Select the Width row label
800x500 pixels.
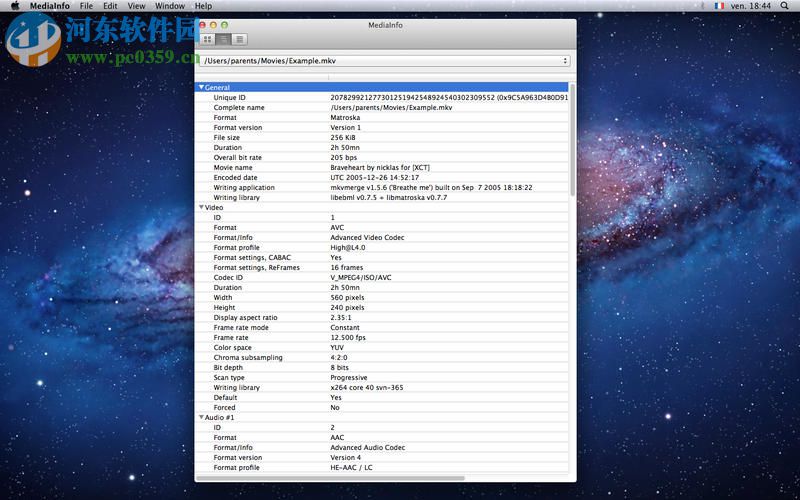pos(223,297)
